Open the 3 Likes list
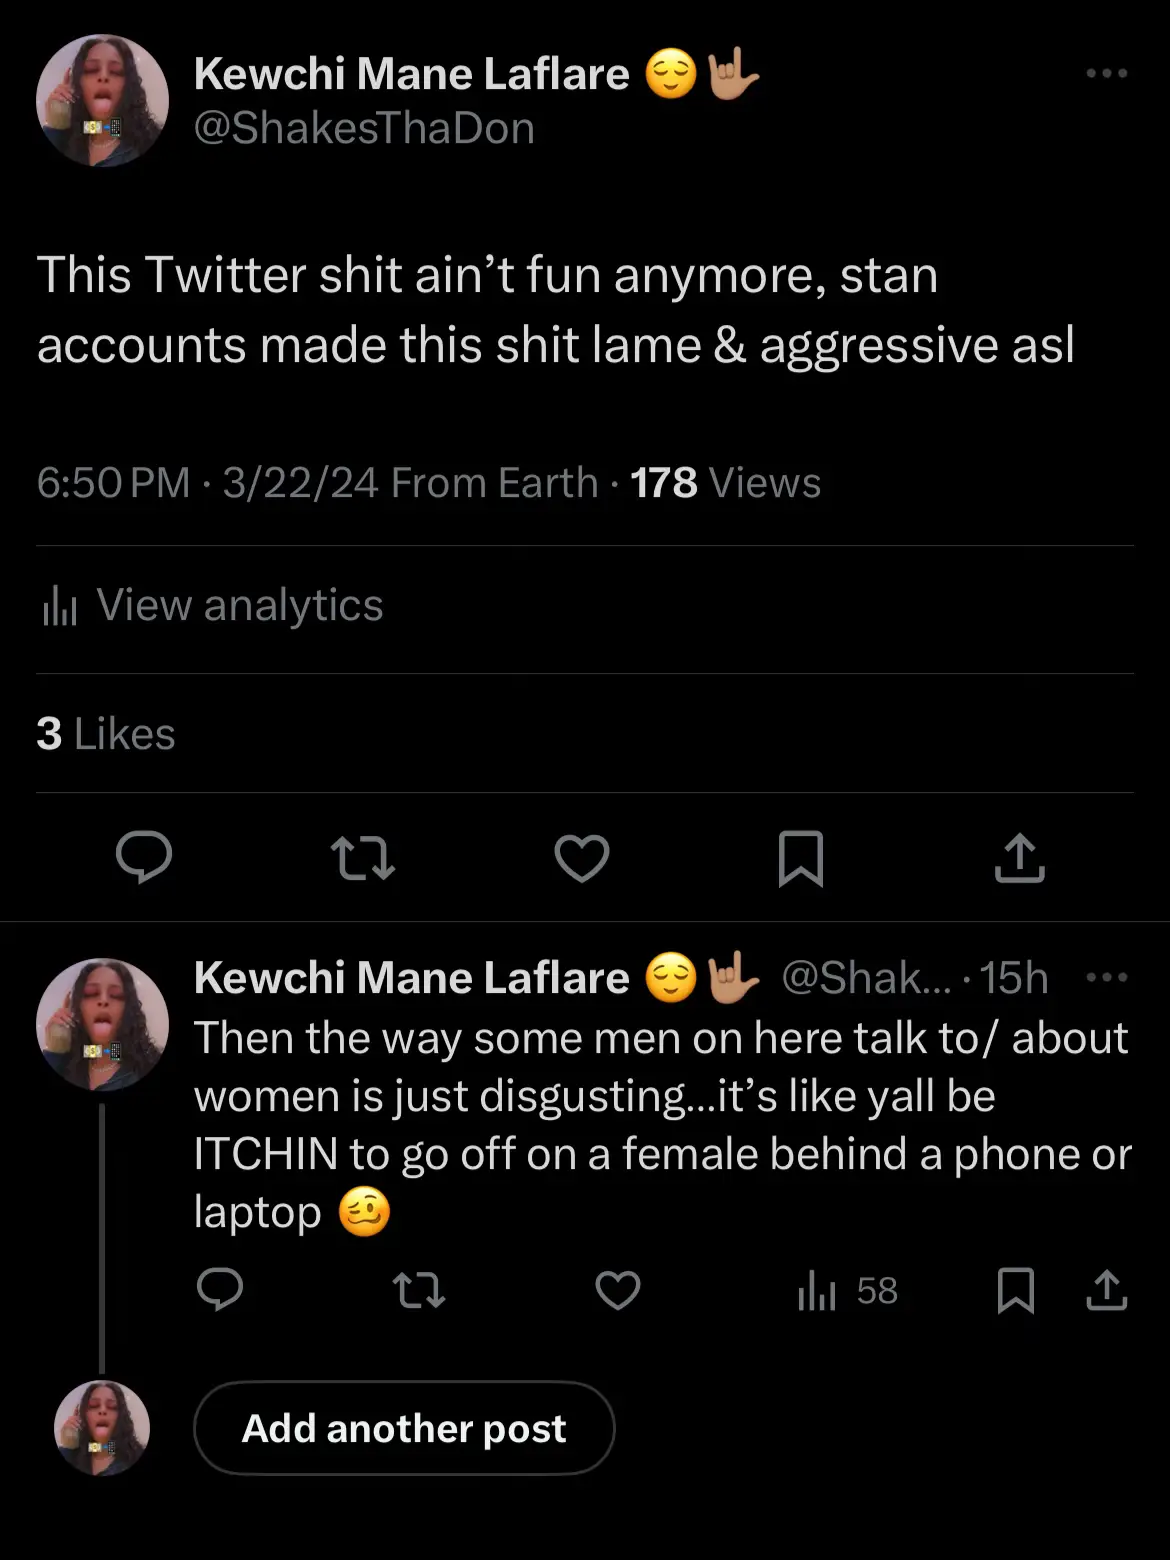 (x=106, y=734)
